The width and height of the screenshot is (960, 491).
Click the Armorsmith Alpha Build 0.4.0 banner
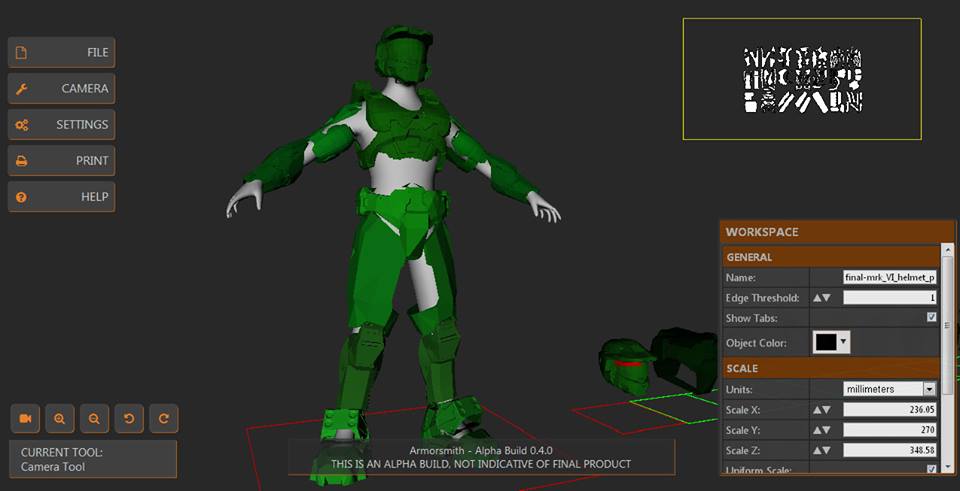tap(481, 457)
